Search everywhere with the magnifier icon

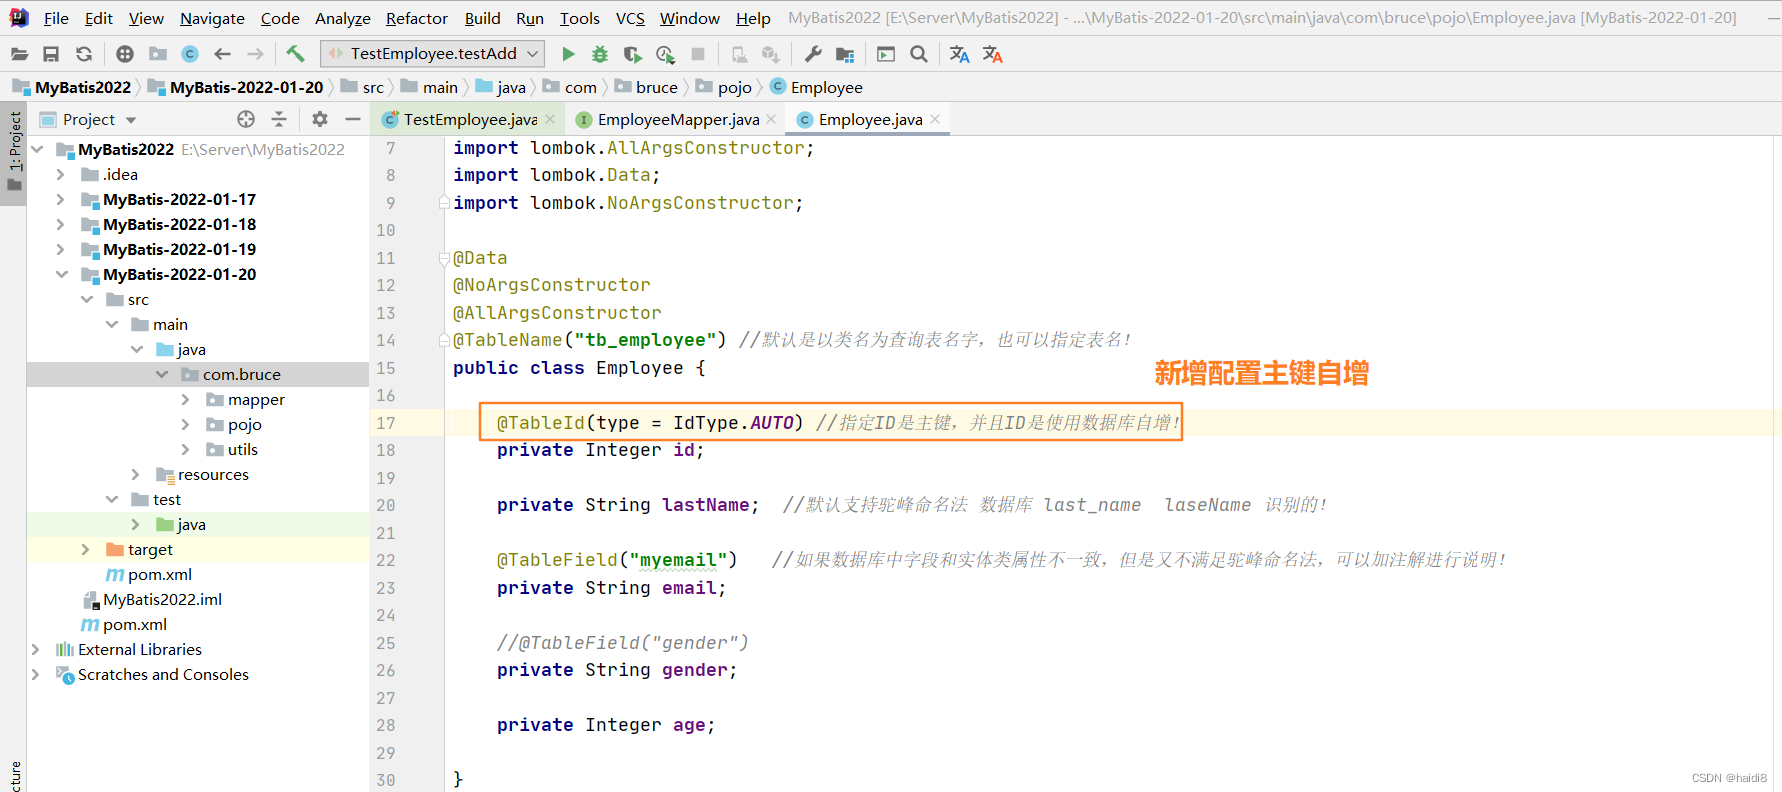pos(919,54)
